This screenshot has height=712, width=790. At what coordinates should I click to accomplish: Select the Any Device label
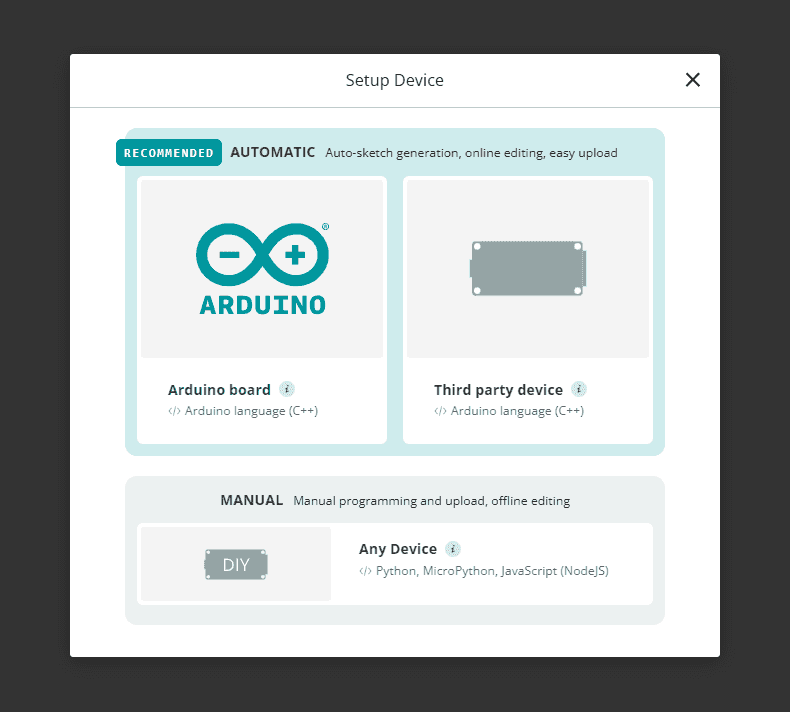point(398,549)
